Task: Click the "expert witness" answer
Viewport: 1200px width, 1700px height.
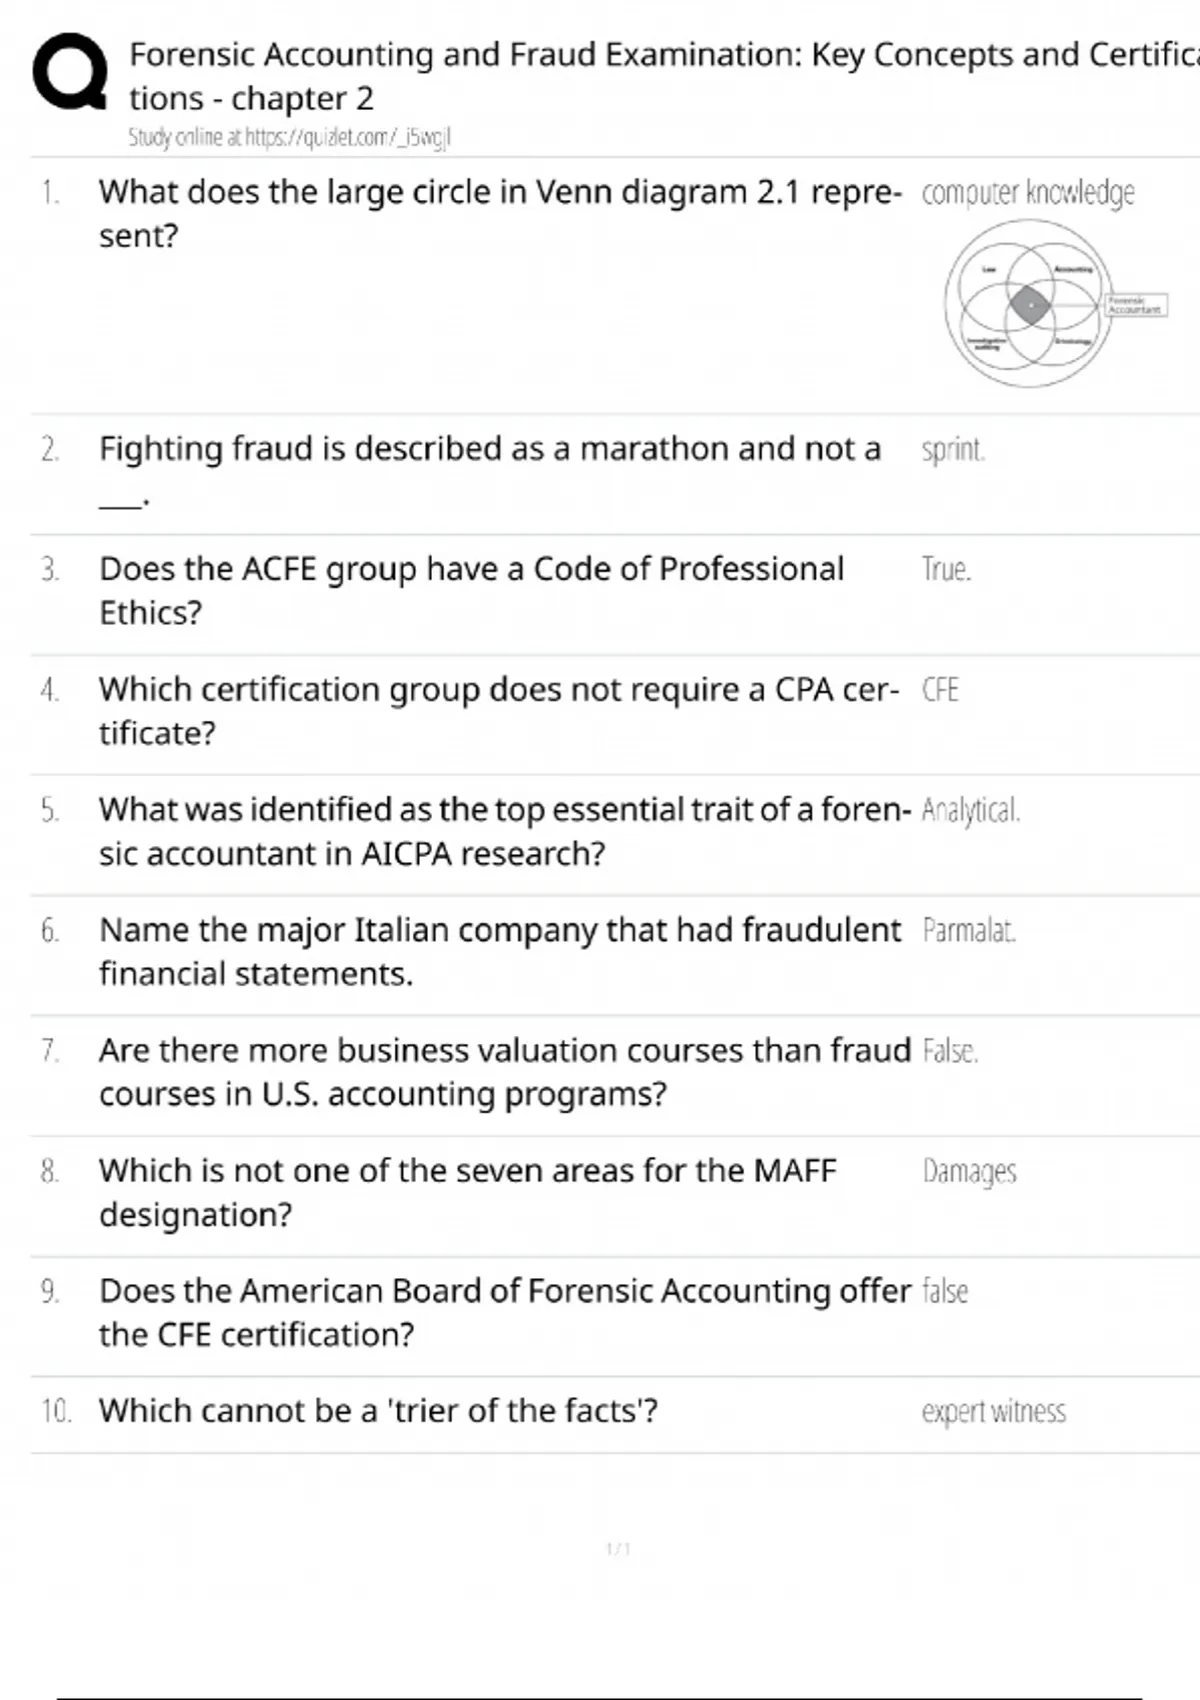Action: pyautogui.click(x=993, y=1411)
